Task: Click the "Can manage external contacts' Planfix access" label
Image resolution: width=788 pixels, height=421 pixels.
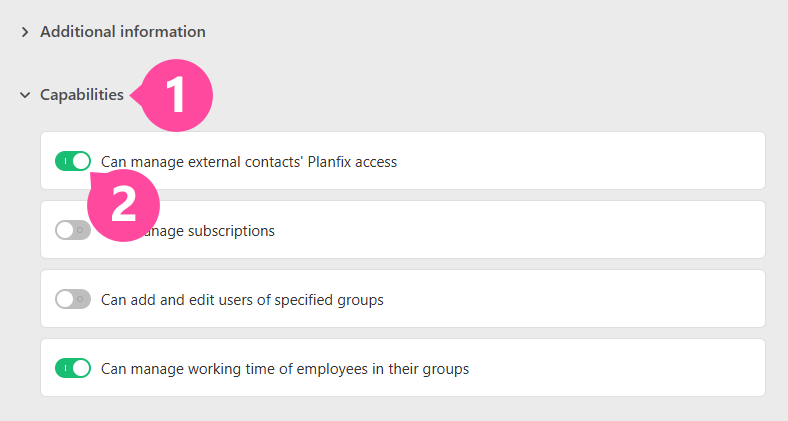Action: (x=249, y=161)
